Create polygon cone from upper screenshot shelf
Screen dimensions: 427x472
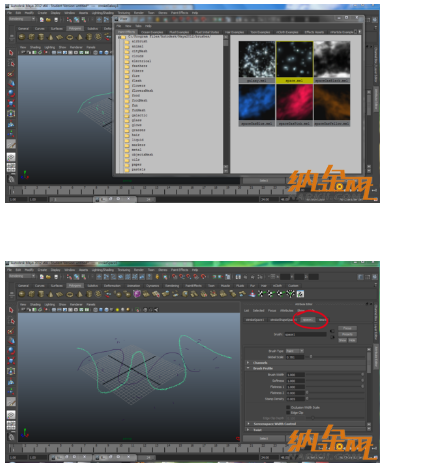coord(51,37)
